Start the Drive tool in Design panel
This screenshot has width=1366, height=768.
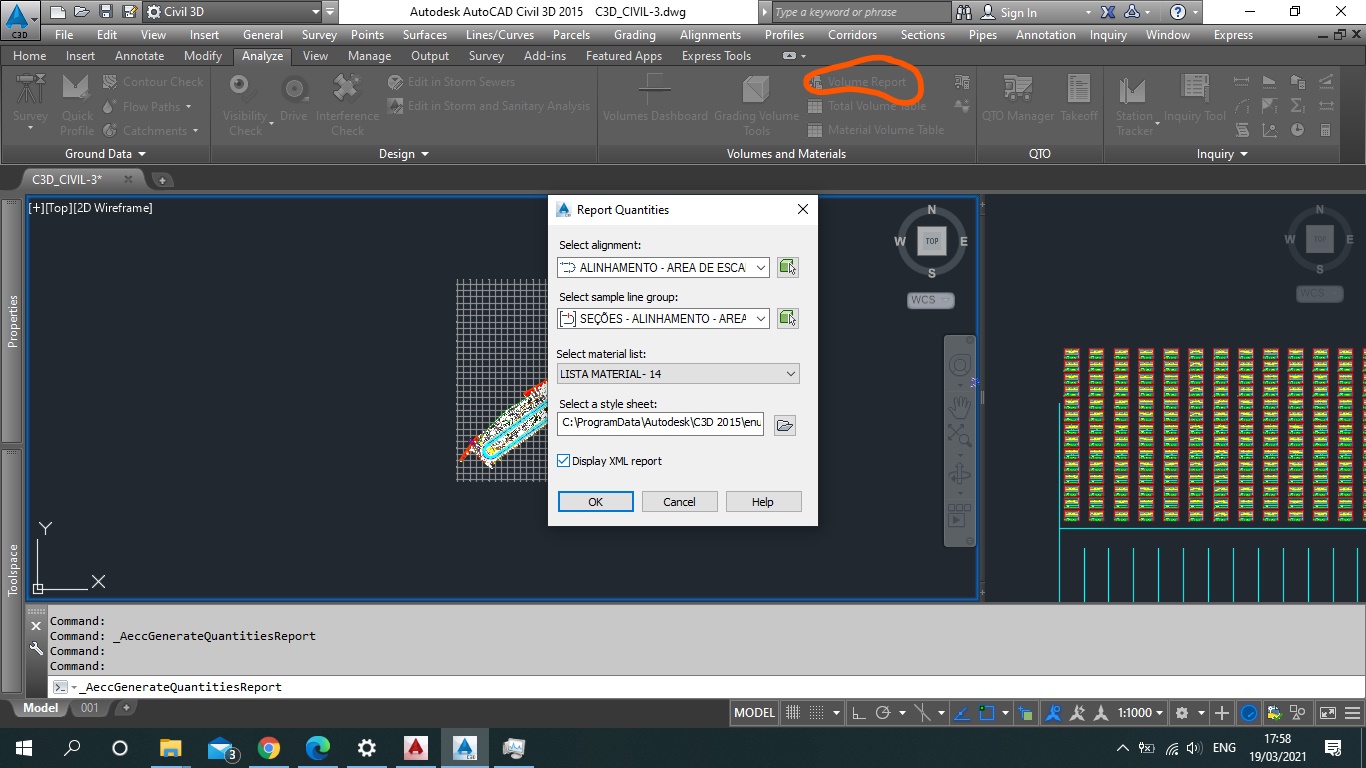294,100
